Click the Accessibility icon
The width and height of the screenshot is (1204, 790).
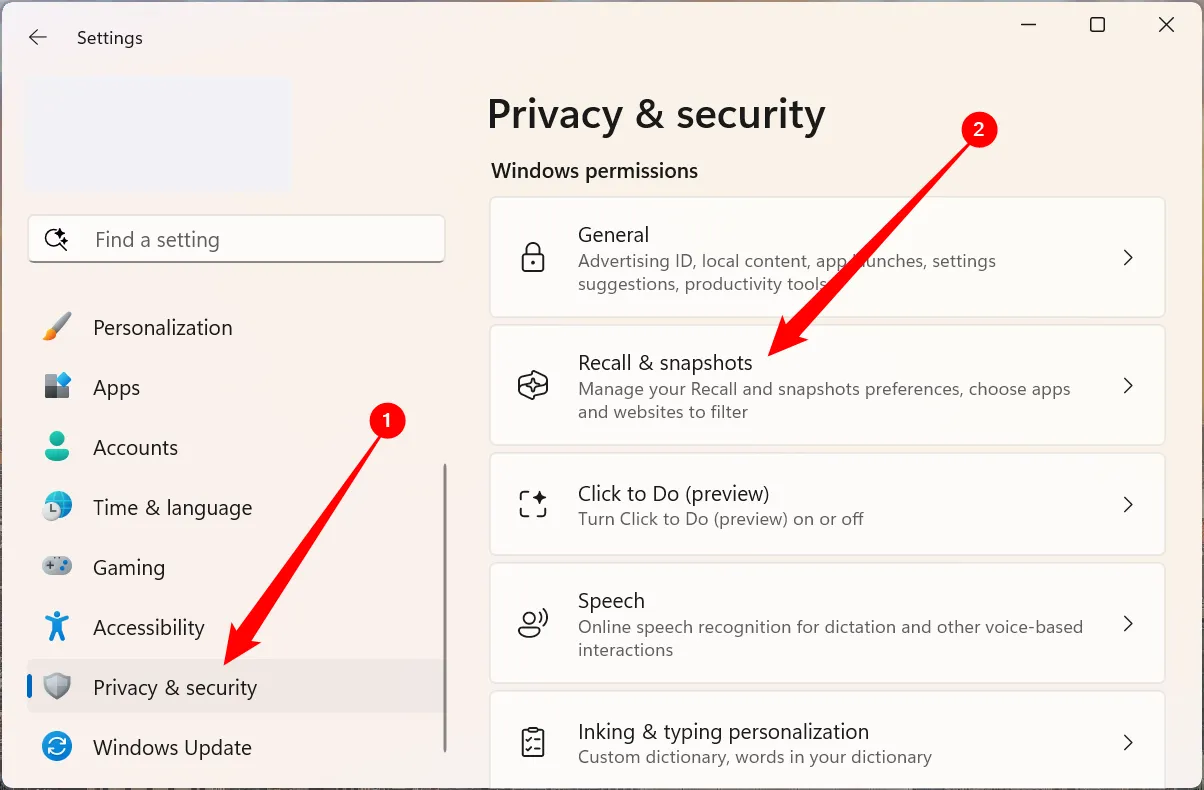point(57,627)
